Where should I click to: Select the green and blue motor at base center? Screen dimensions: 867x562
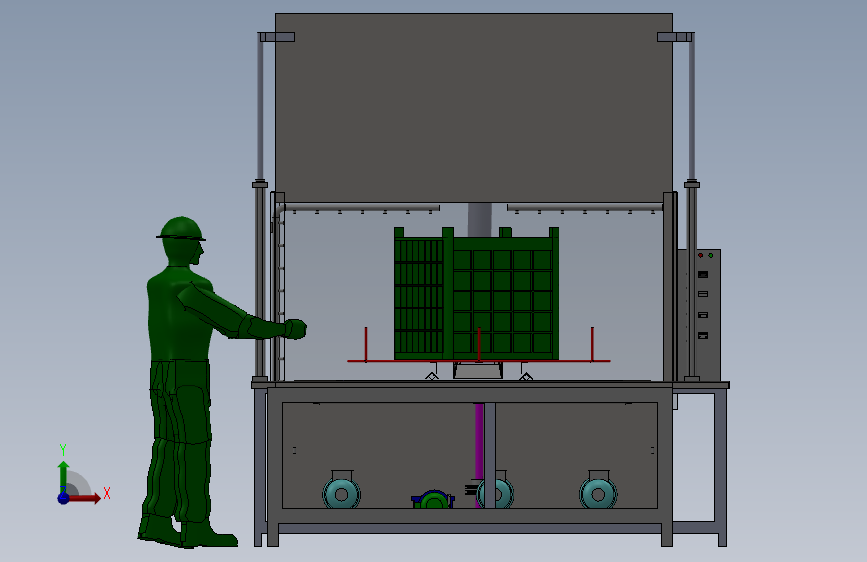tap(433, 499)
